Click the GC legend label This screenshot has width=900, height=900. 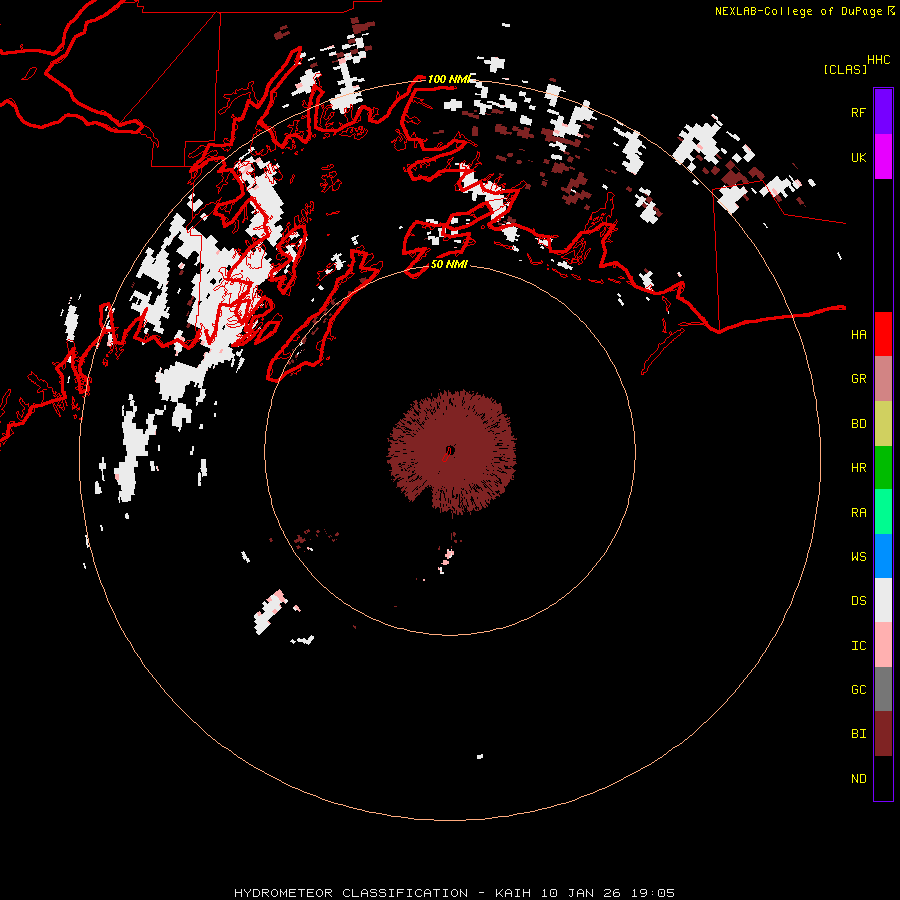pyautogui.click(x=858, y=690)
